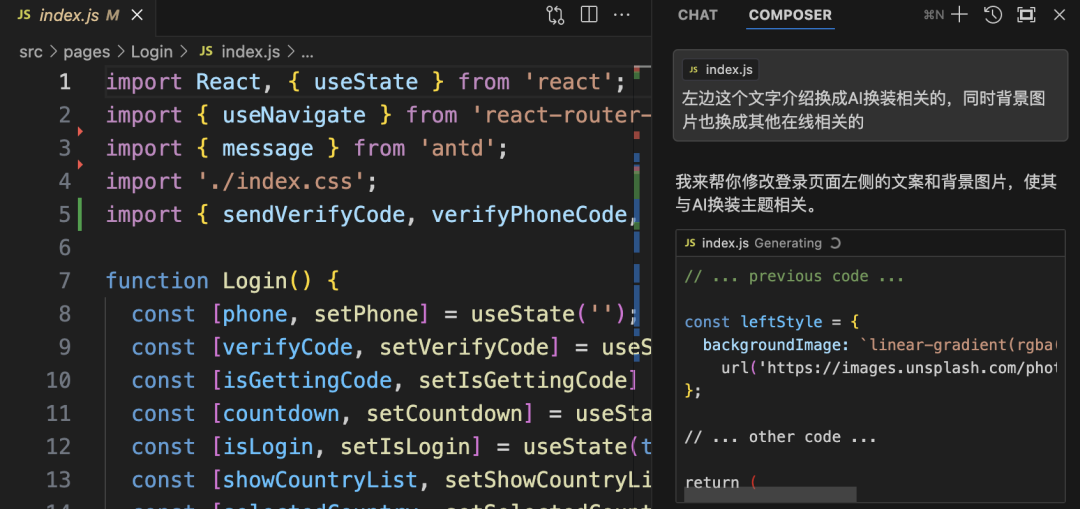Image resolution: width=1080 pixels, height=509 pixels.
Task: Click the JS file icon in editor tab
Action: (24, 16)
